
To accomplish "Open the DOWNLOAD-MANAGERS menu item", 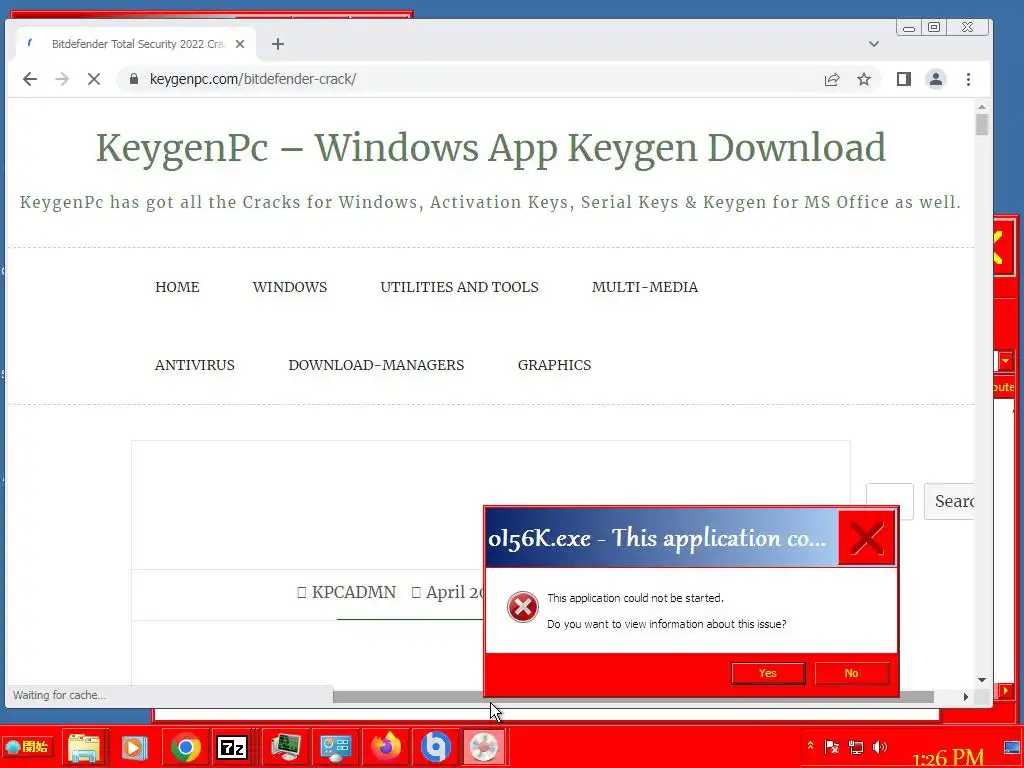I will pyautogui.click(x=376, y=365).
